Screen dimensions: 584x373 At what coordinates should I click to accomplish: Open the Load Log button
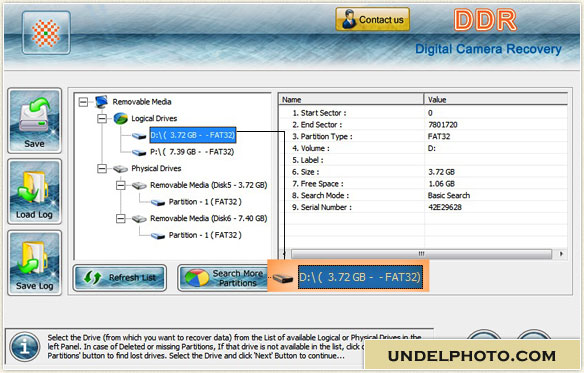(34, 192)
